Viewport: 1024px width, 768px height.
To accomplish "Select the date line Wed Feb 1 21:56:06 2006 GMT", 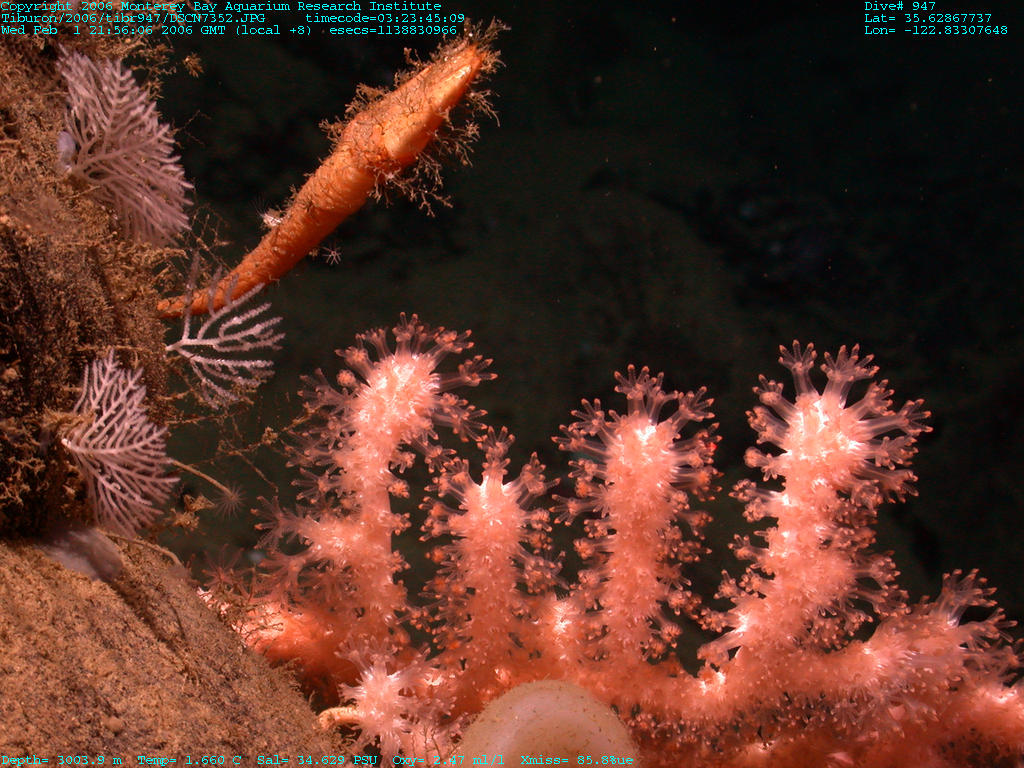I will click(x=113, y=30).
